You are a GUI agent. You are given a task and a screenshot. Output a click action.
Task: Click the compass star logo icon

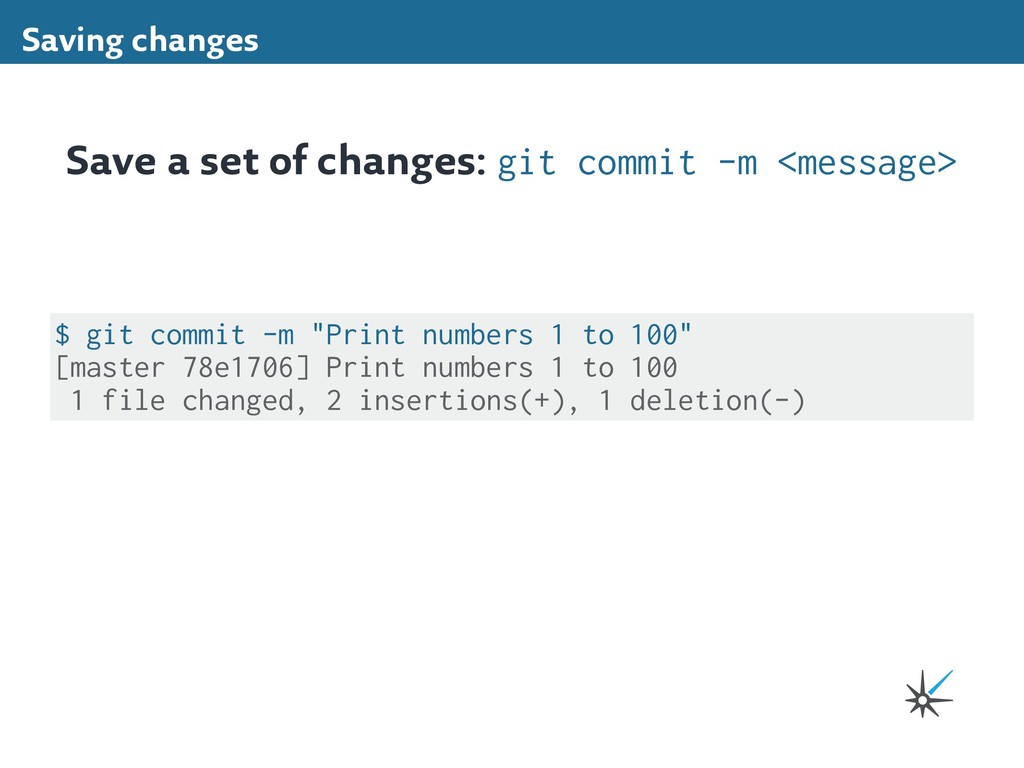tap(921, 700)
